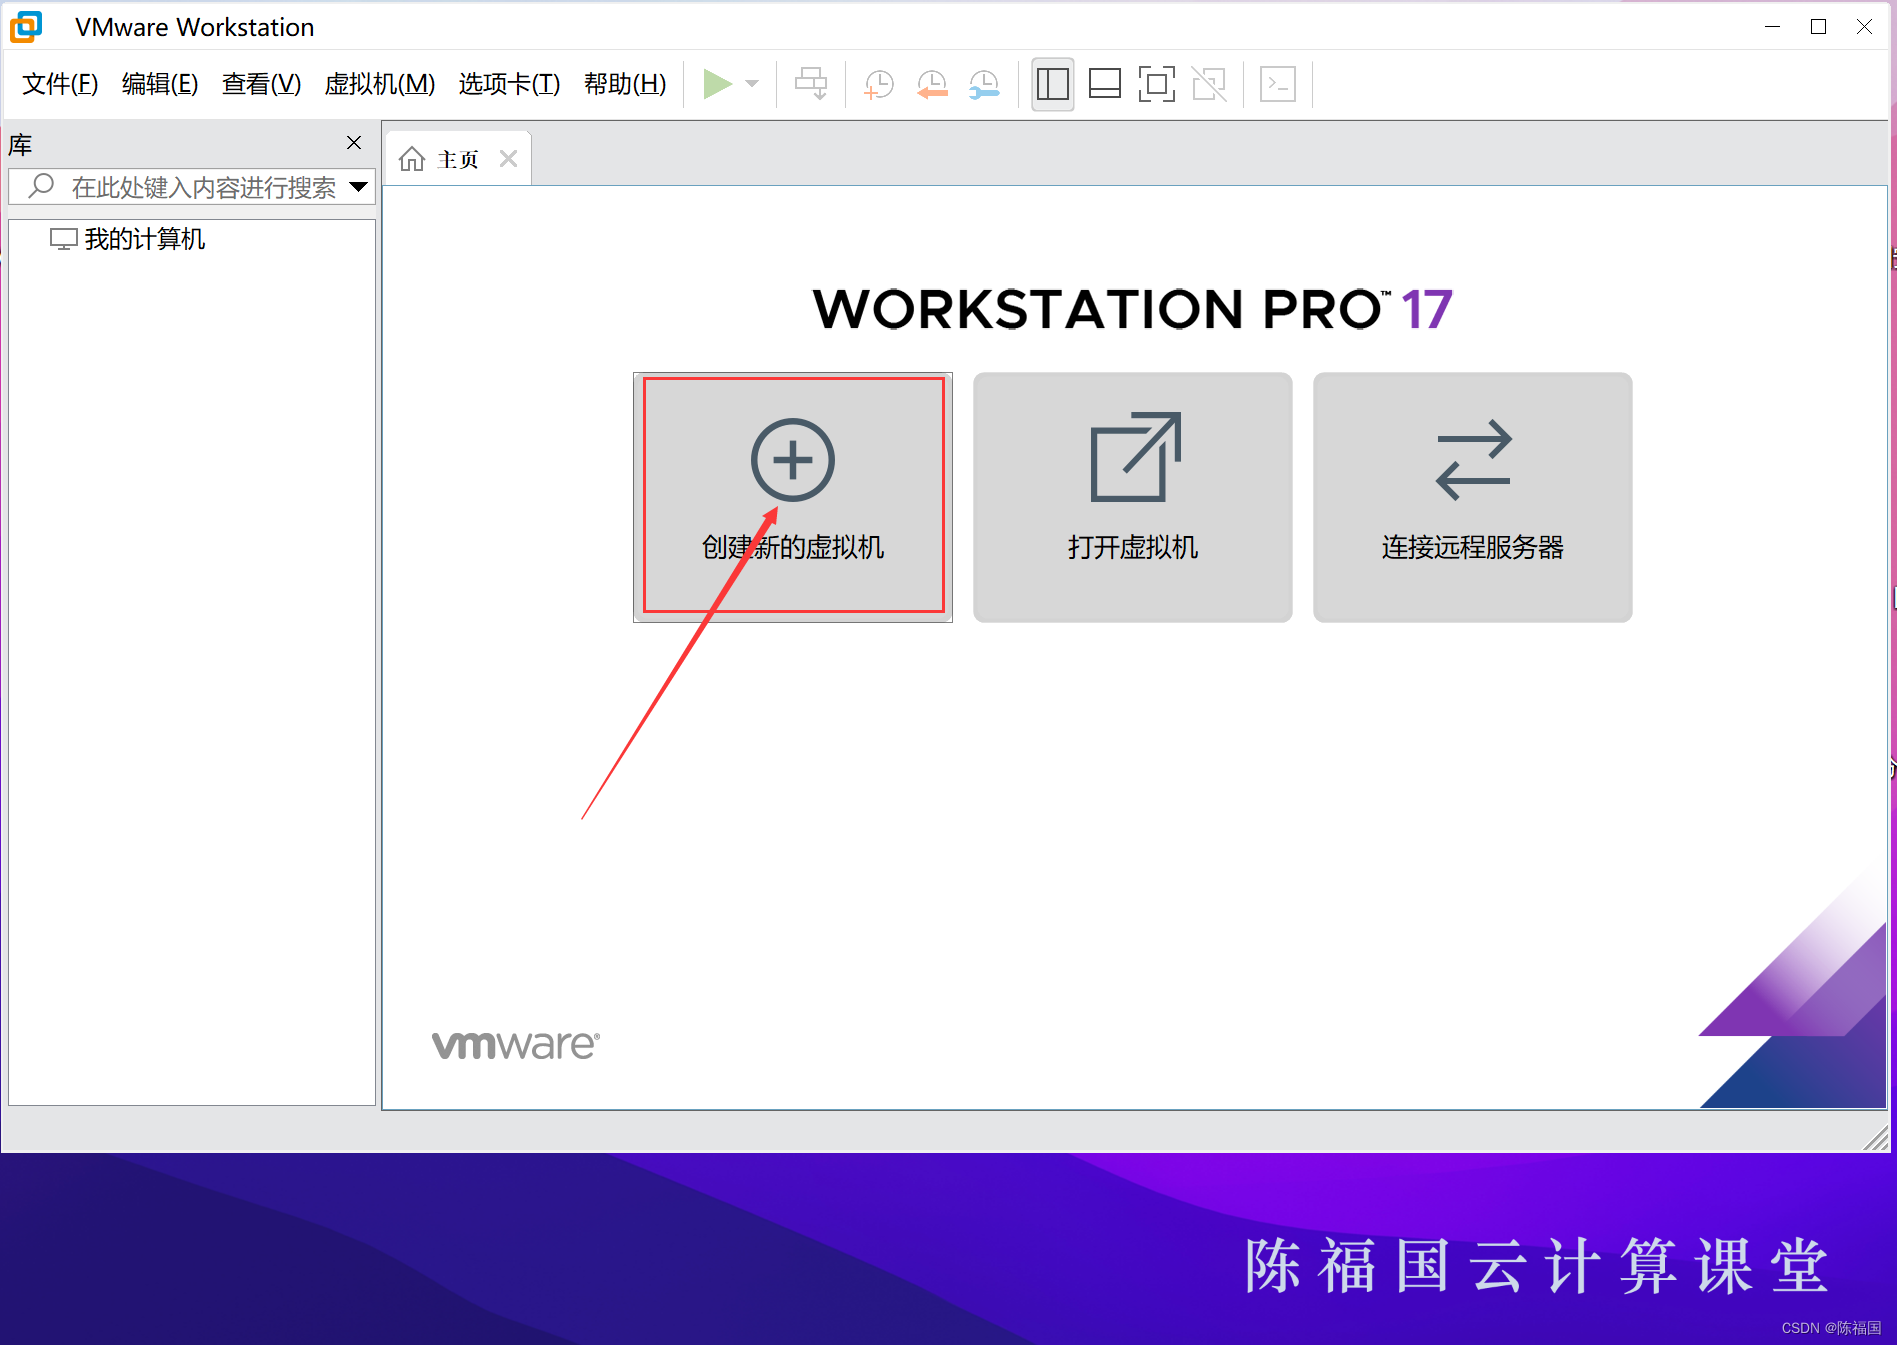Open the 选项卡(T) menu
1897x1345 pixels.
click(509, 84)
